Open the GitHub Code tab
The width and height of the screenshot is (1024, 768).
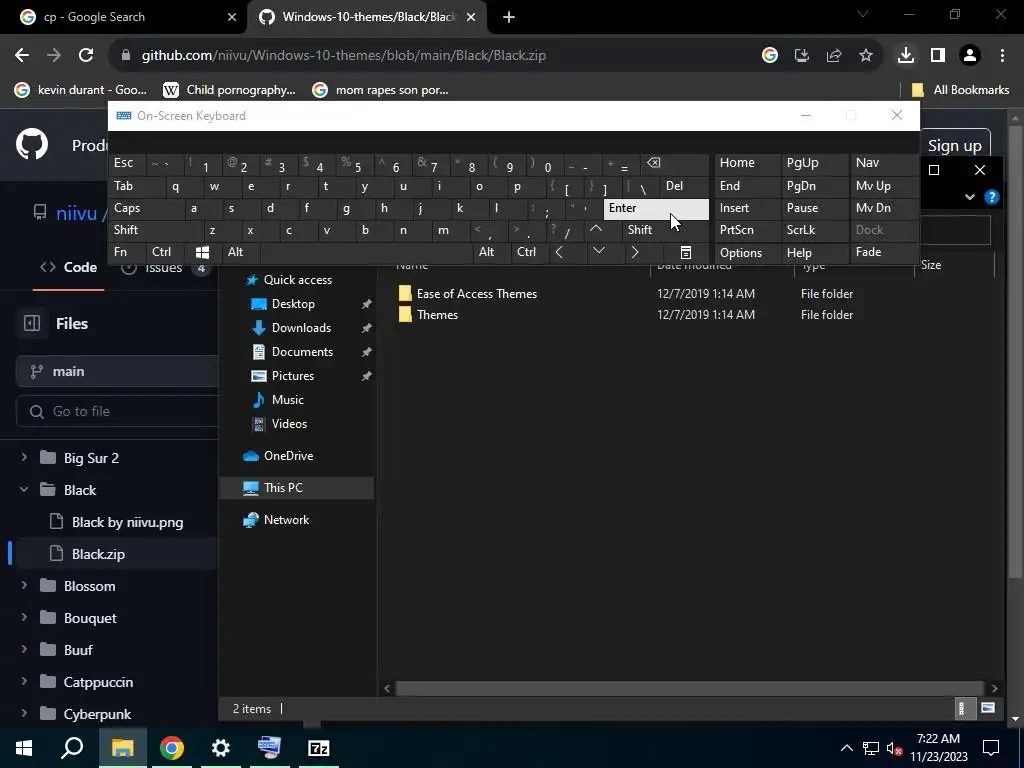tap(69, 267)
